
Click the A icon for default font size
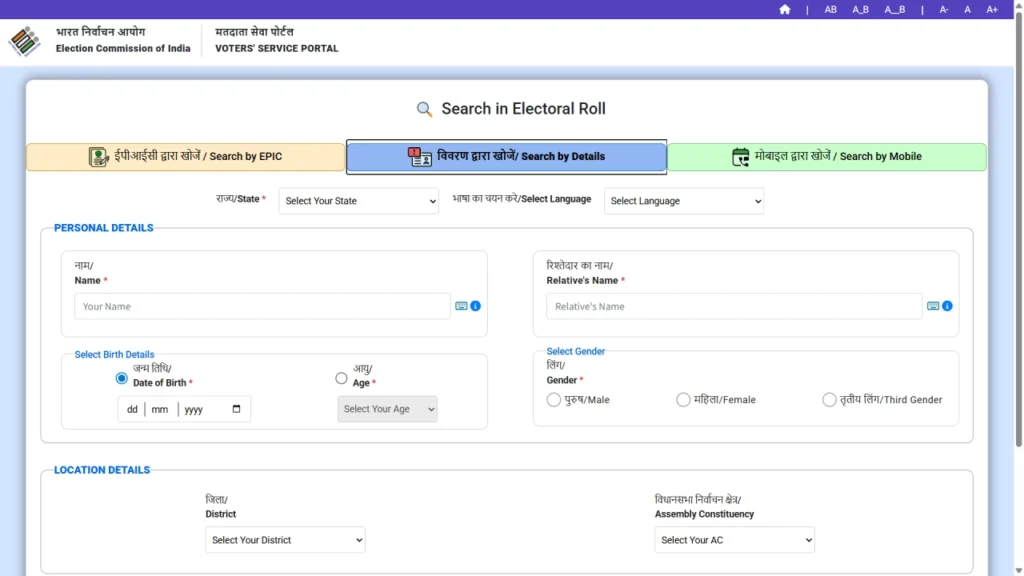tap(967, 9)
